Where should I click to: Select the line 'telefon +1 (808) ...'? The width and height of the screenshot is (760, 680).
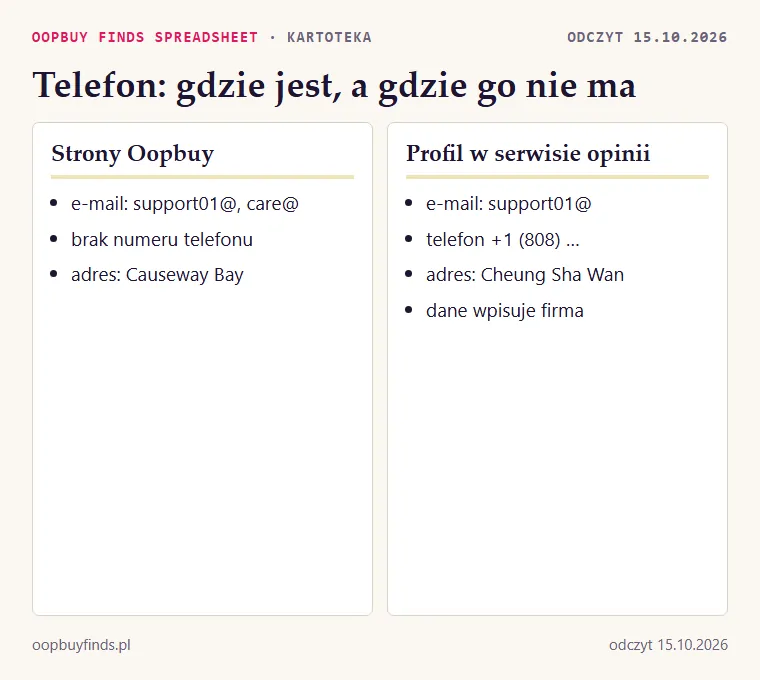tap(503, 239)
